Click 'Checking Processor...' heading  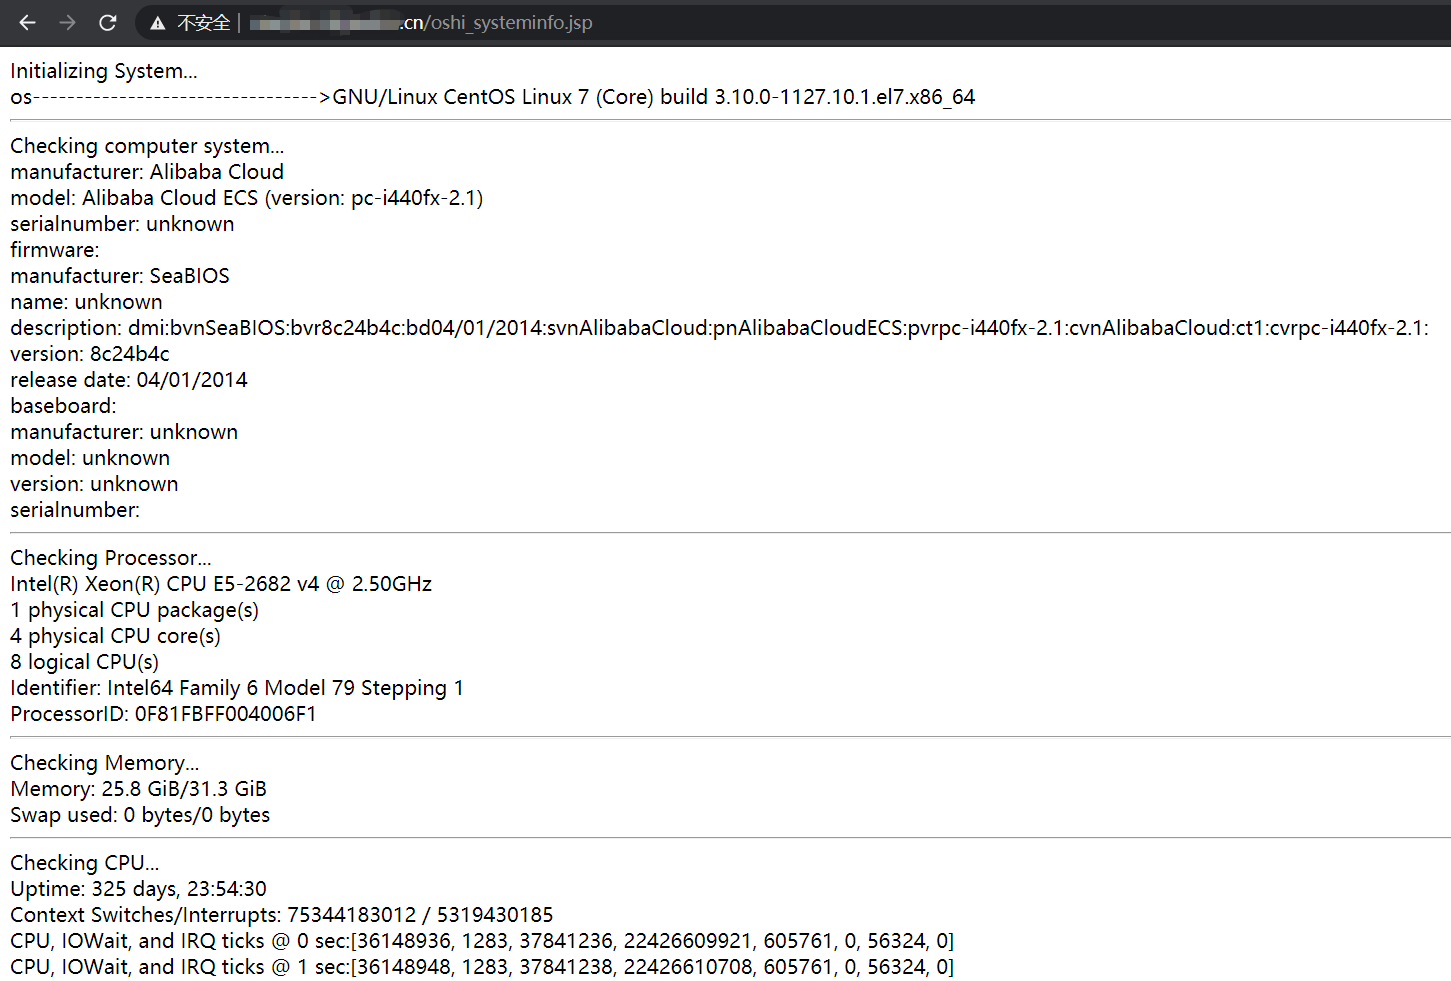coord(111,558)
